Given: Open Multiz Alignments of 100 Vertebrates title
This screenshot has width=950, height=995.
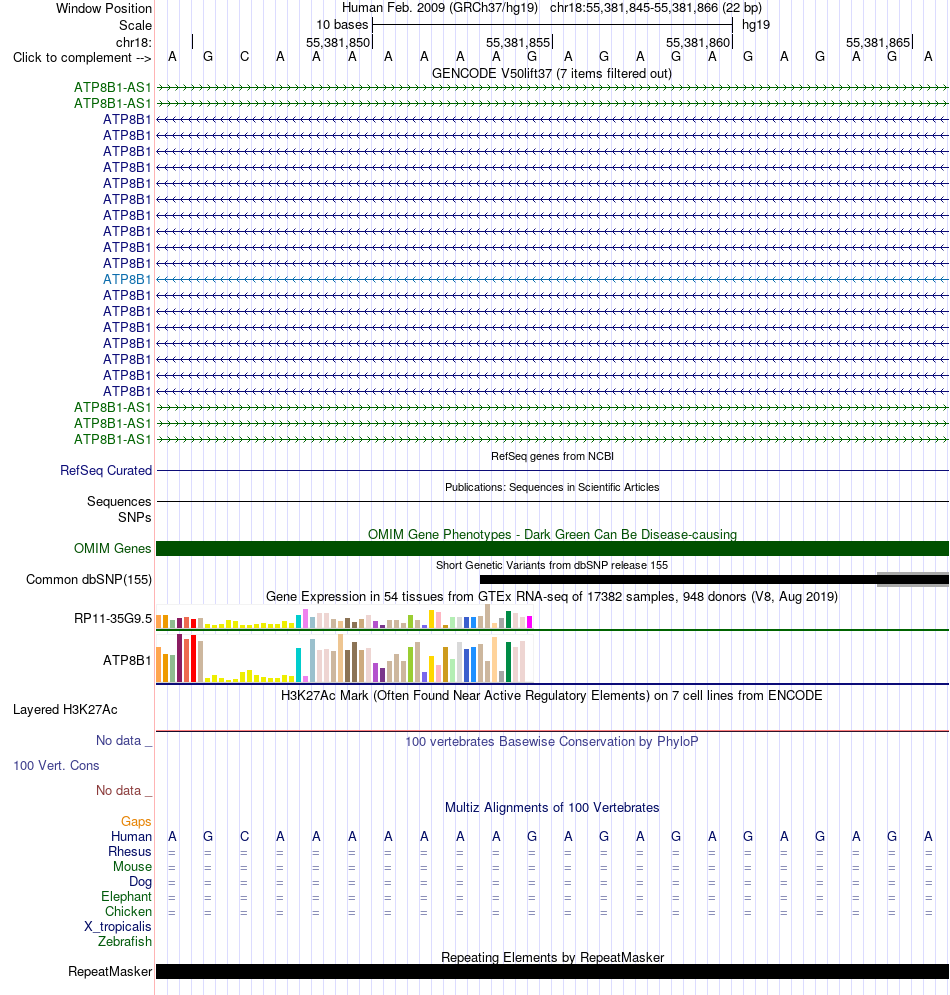Looking at the screenshot, I should 552,807.
